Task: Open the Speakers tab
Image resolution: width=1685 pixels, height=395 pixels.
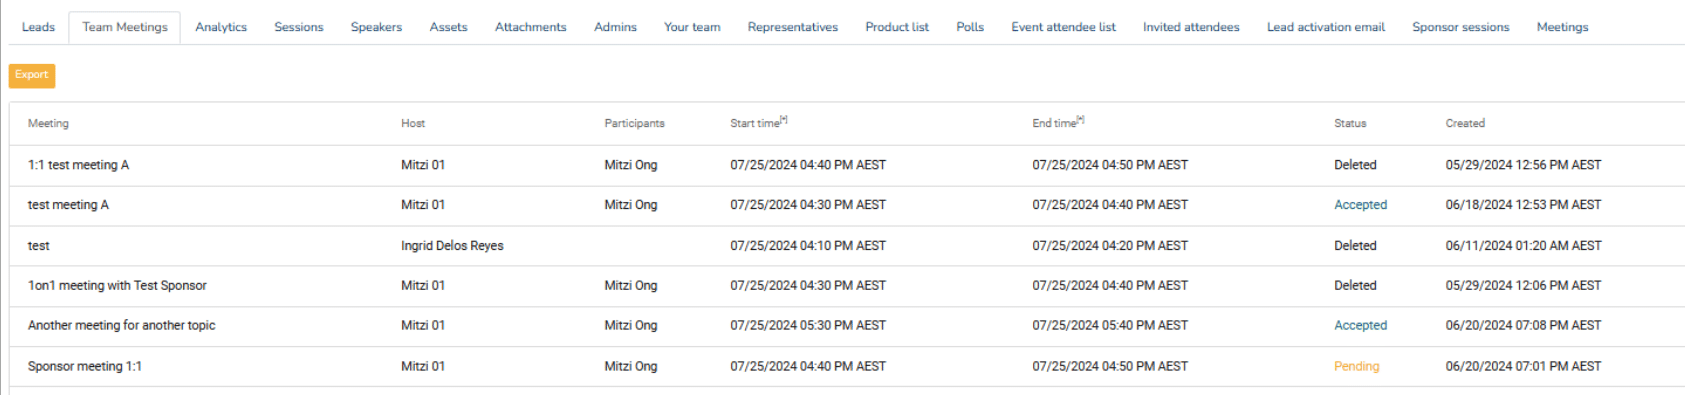Action: (x=376, y=27)
